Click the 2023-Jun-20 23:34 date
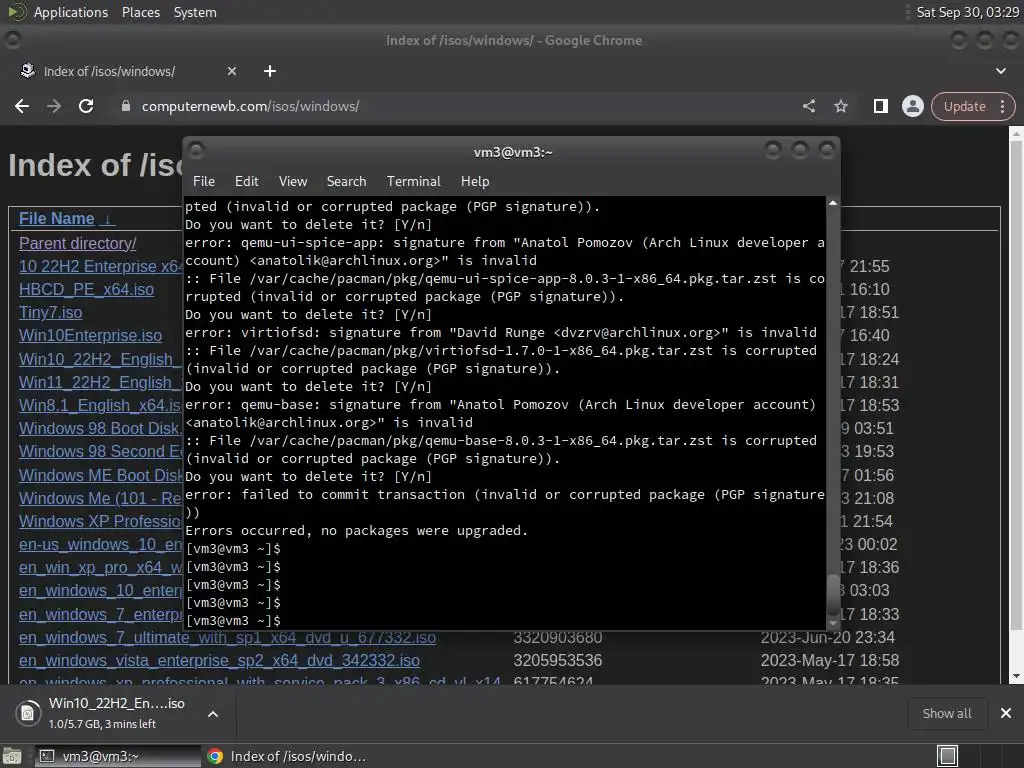This screenshot has width=1024, height=768. coord(827,637)
